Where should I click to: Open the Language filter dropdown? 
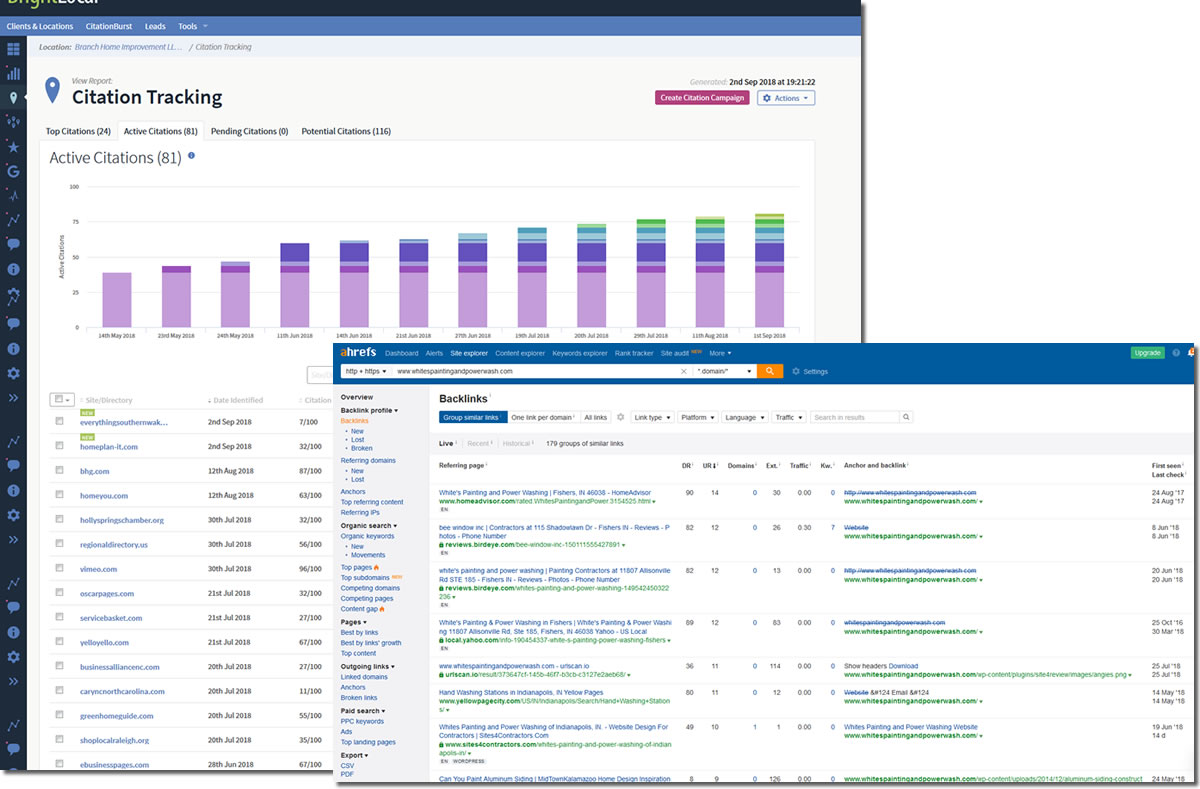[744, 417]
